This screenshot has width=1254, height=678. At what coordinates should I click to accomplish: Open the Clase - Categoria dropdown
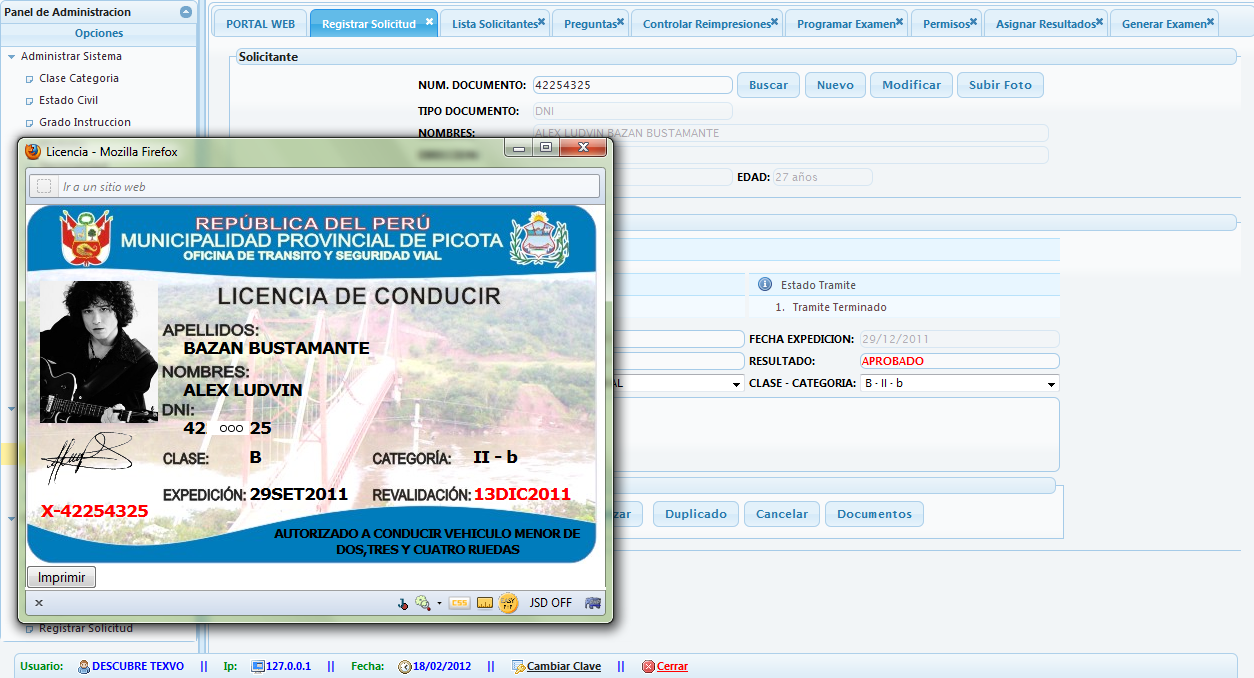point(1051,384)
